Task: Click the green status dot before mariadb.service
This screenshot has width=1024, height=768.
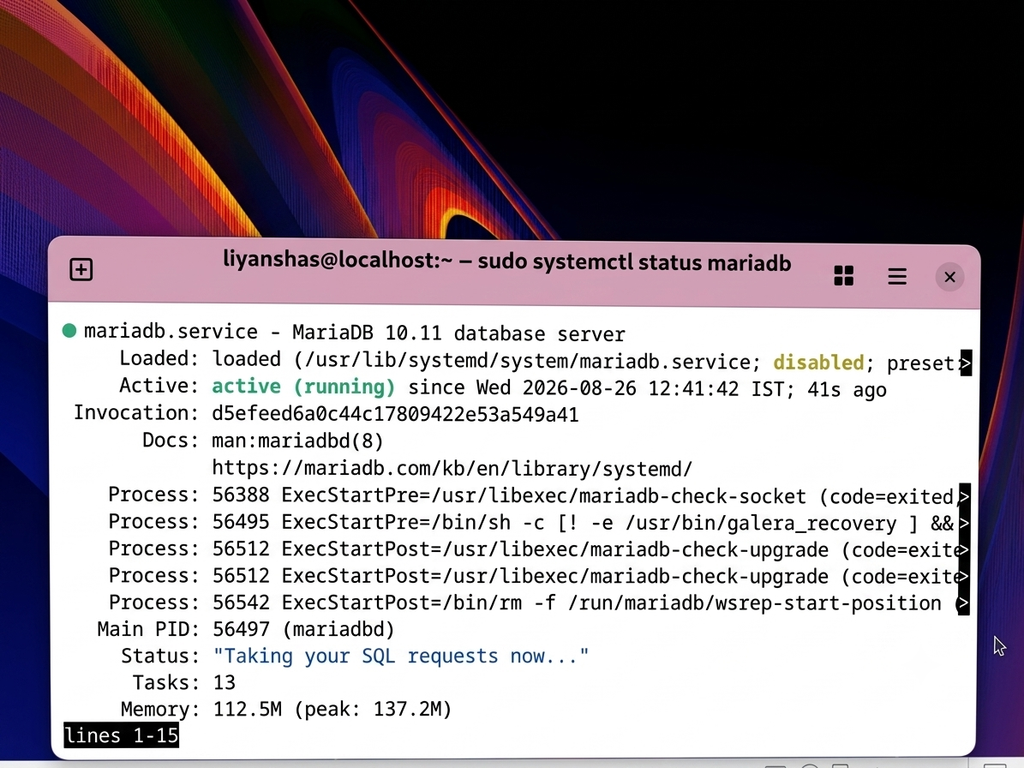Action: click(x=69, y=330)
